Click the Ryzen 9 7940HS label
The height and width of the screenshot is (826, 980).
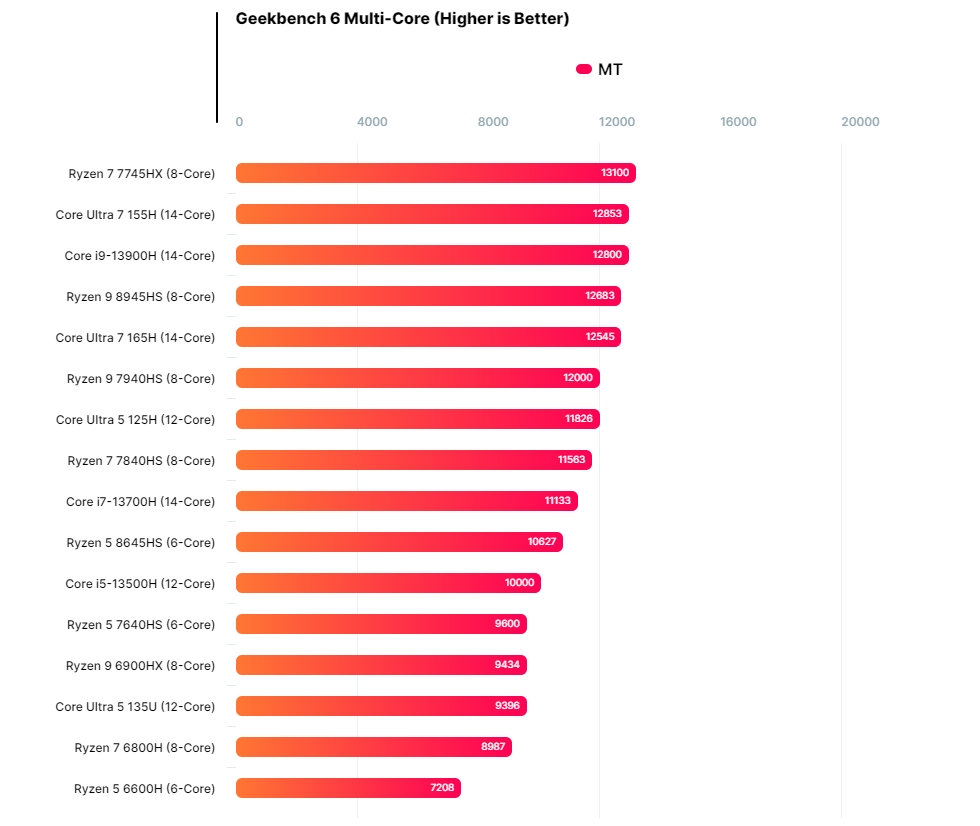tap(141, 379)
